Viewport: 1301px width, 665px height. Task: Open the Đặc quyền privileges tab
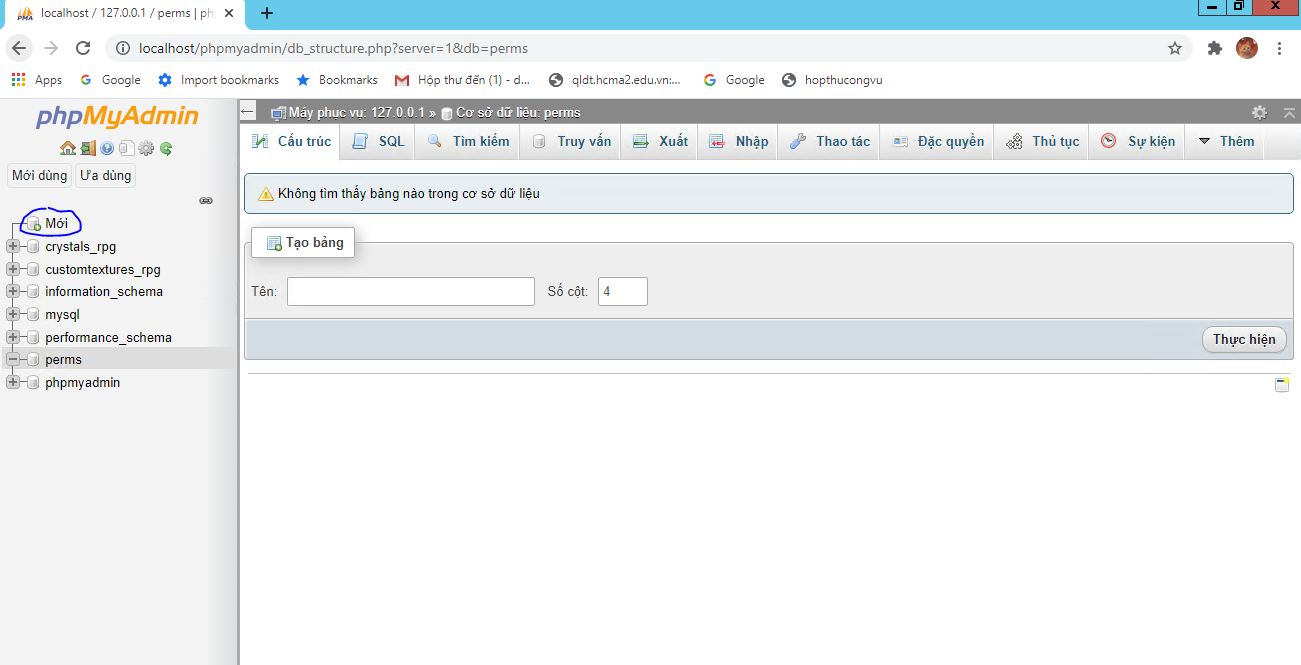[x=938, y=141]
